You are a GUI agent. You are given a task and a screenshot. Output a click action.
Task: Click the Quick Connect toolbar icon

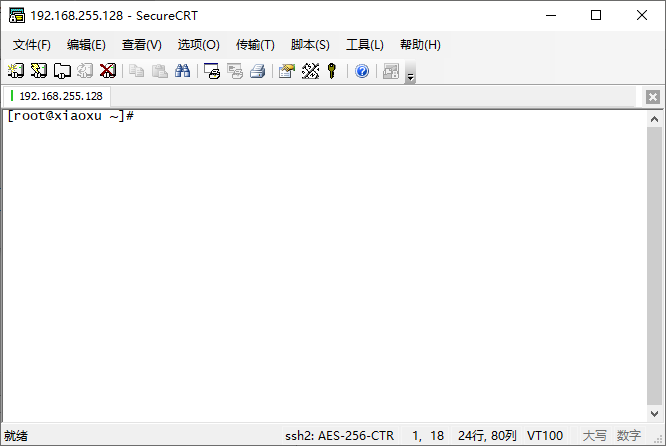[x=39, y=71]
